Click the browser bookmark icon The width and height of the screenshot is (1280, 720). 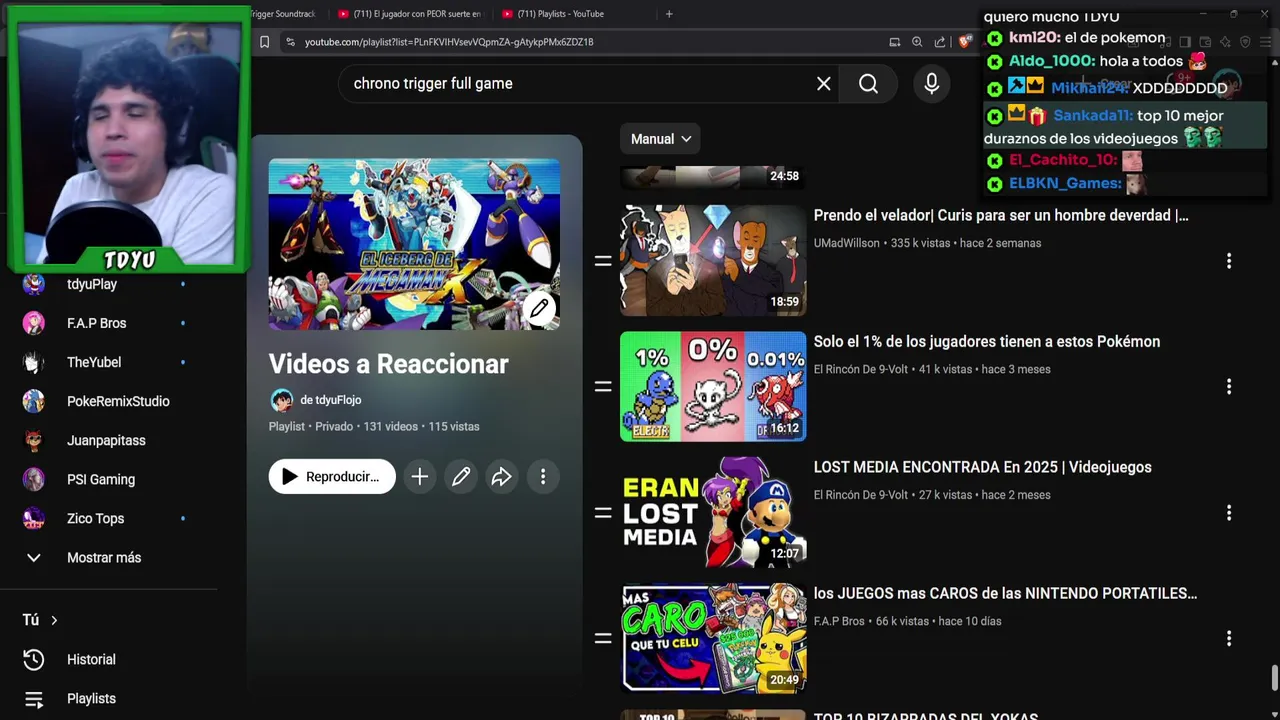[264, 42]
